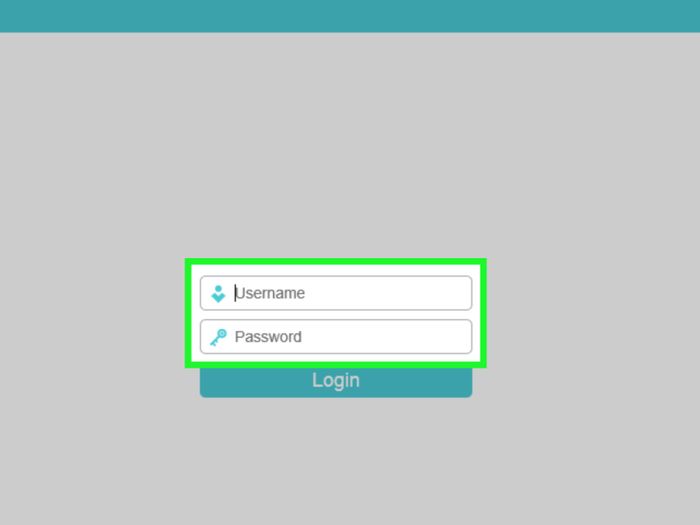Select the blue key glyph in the login form

[x=218, y=337]
